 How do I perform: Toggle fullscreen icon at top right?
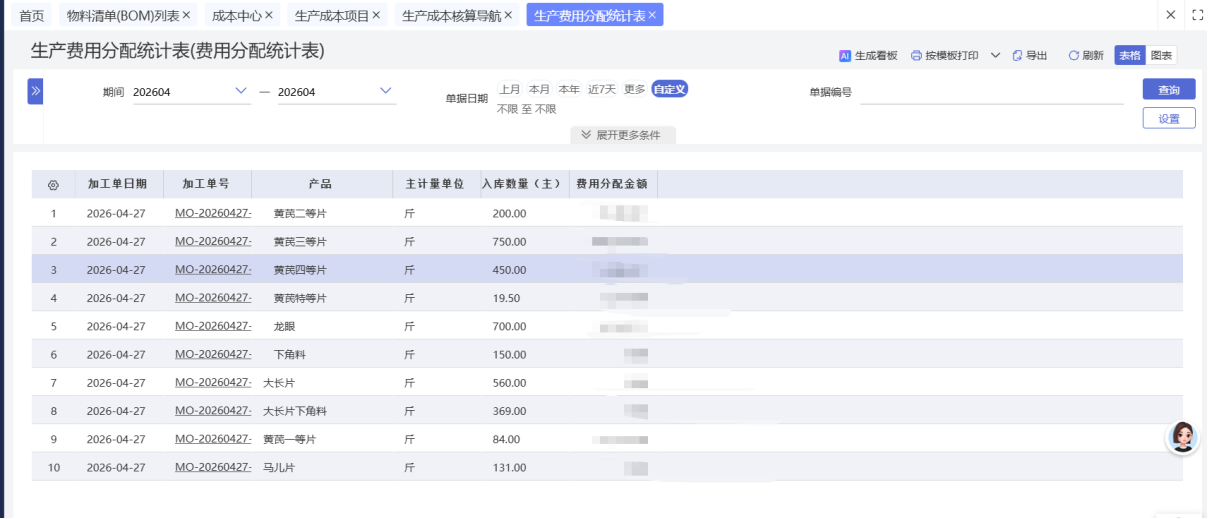(x=1197, y=15)
